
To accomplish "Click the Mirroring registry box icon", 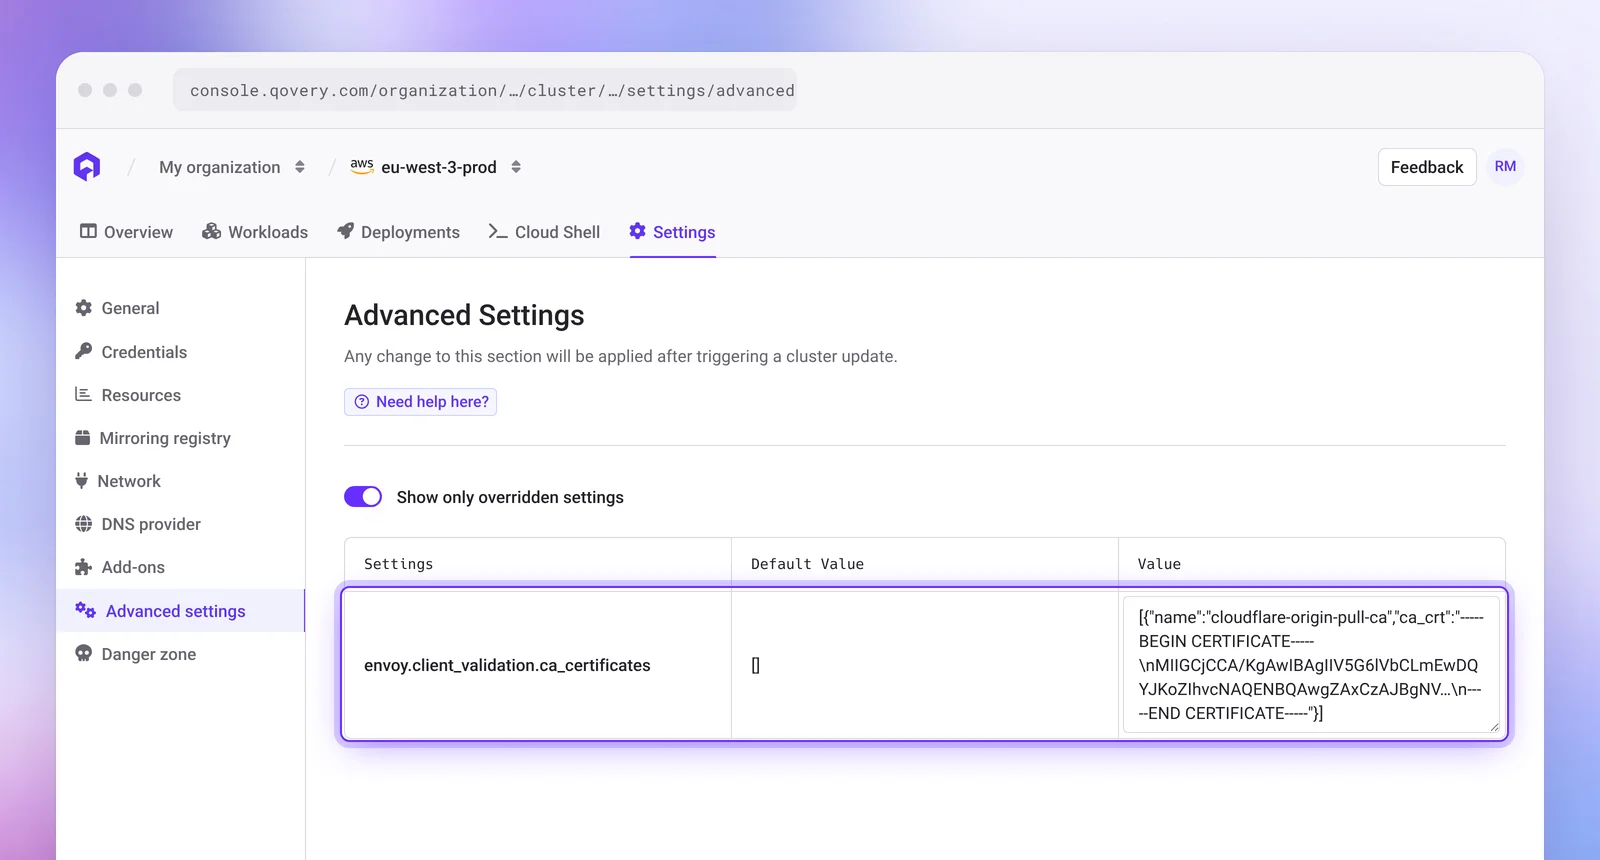I will [83, 437].
